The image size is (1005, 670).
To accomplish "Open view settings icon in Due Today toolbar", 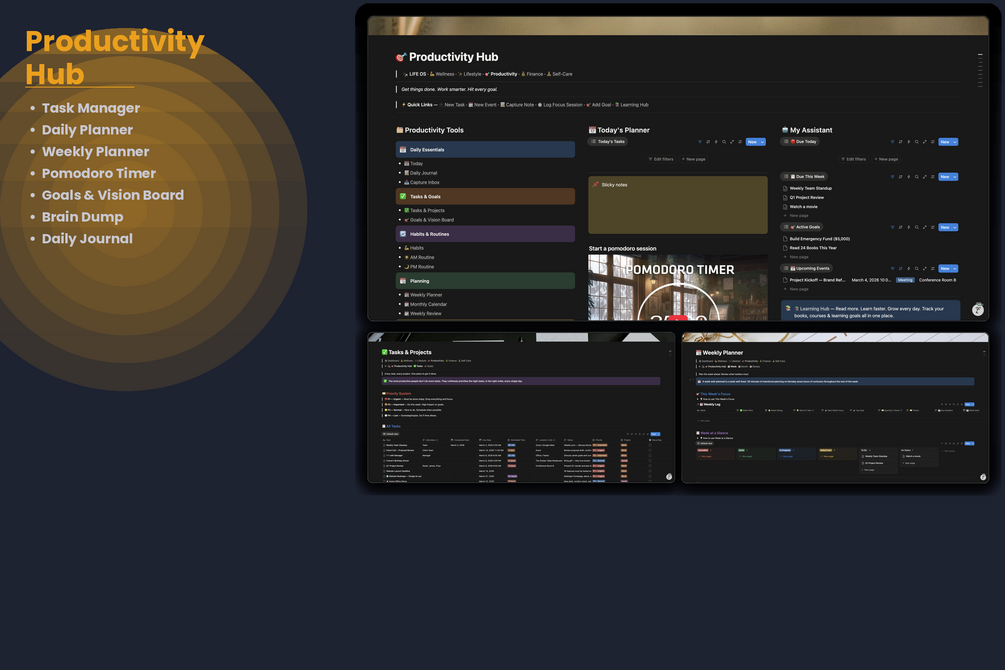I will click(x=933, y=142).
